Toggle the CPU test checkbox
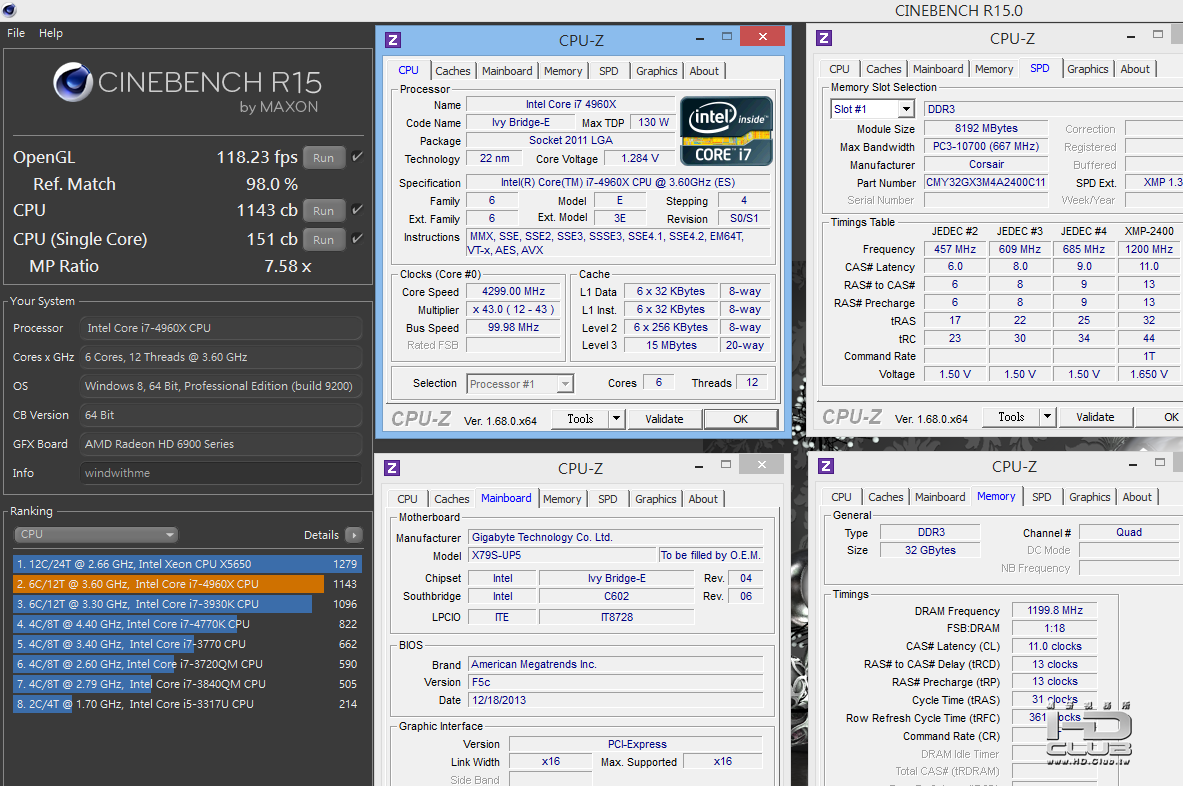The width and height of the screenshot is (1183, 786). coord(358,210)
